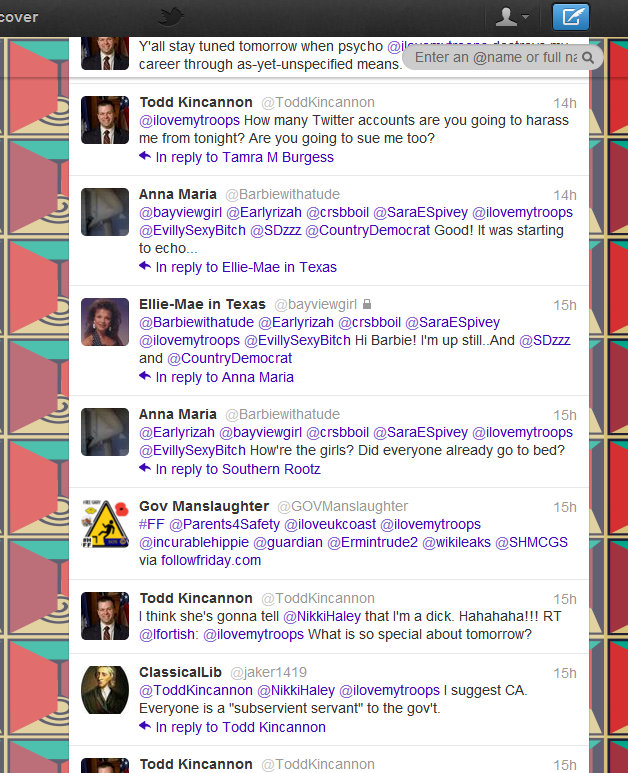The height and width of the screenshot is (773, 628).
Task: Click the #FF hashtag
Action: click(x=151, y=524)
